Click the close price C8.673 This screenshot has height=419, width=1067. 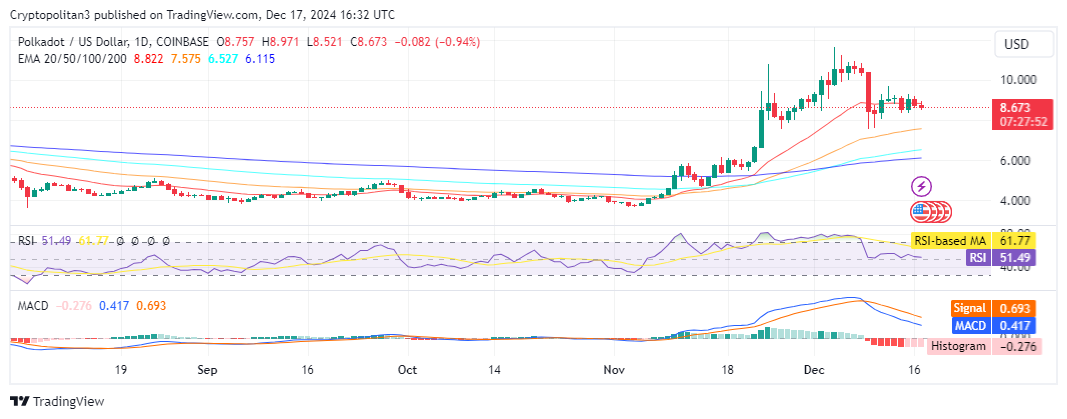(368, 41)
